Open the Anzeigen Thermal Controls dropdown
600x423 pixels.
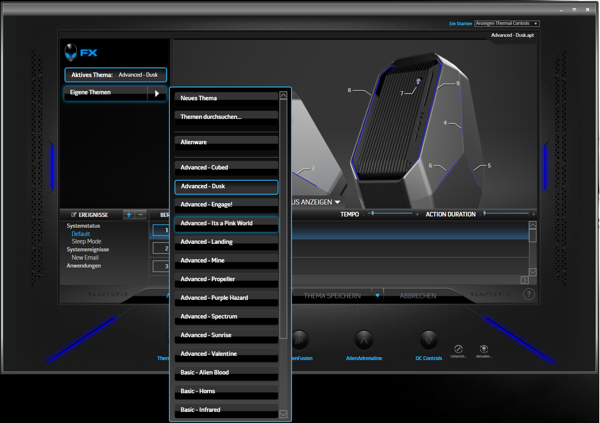pos(507,23)
